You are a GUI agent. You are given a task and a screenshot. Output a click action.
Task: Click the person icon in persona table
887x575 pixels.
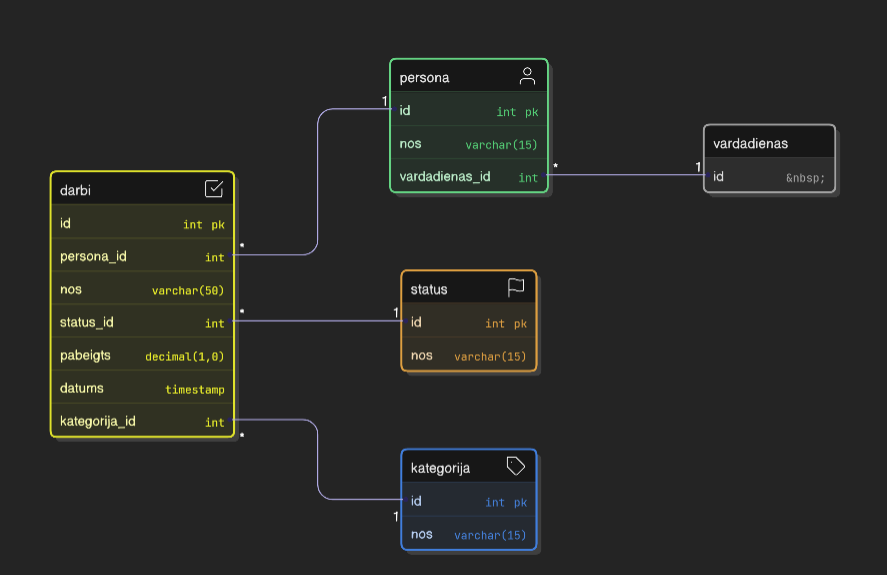point(527,77)
